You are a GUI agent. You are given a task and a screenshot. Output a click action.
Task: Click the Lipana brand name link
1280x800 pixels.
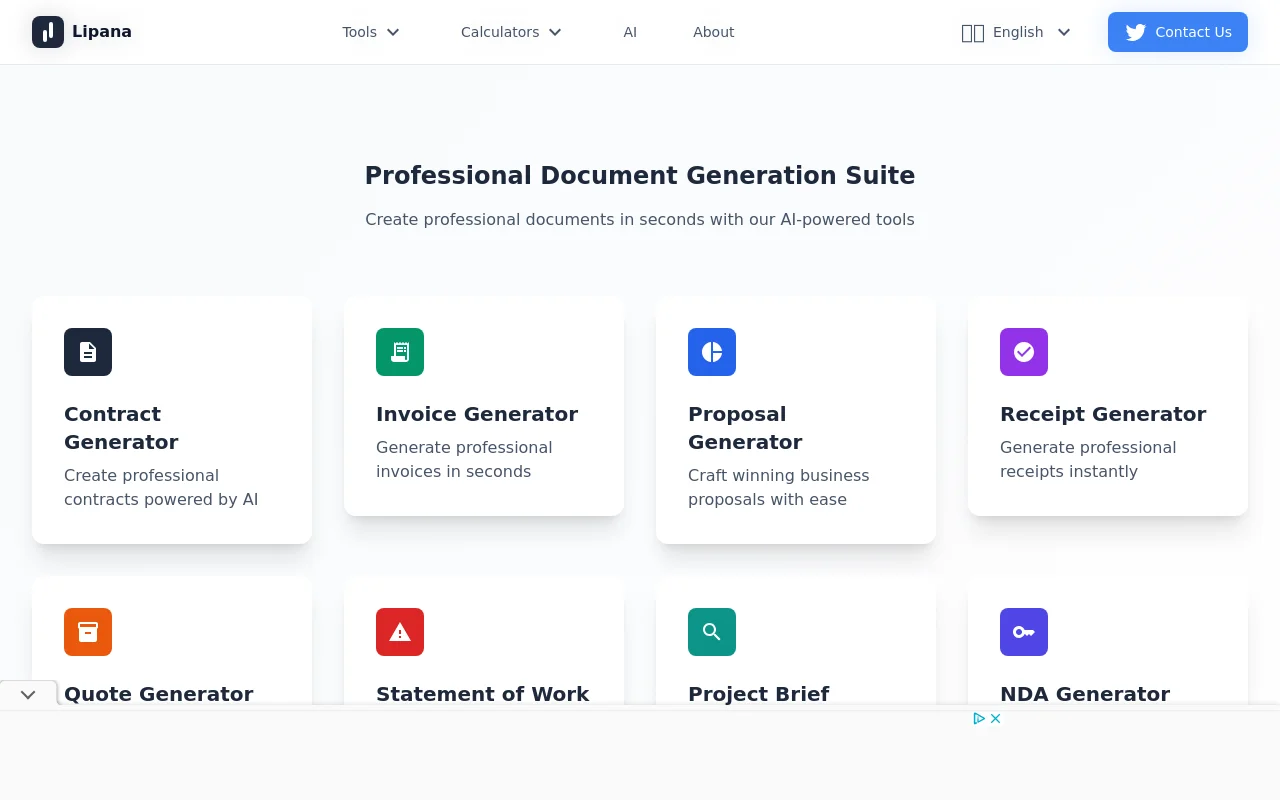click(x=102, y=32)
